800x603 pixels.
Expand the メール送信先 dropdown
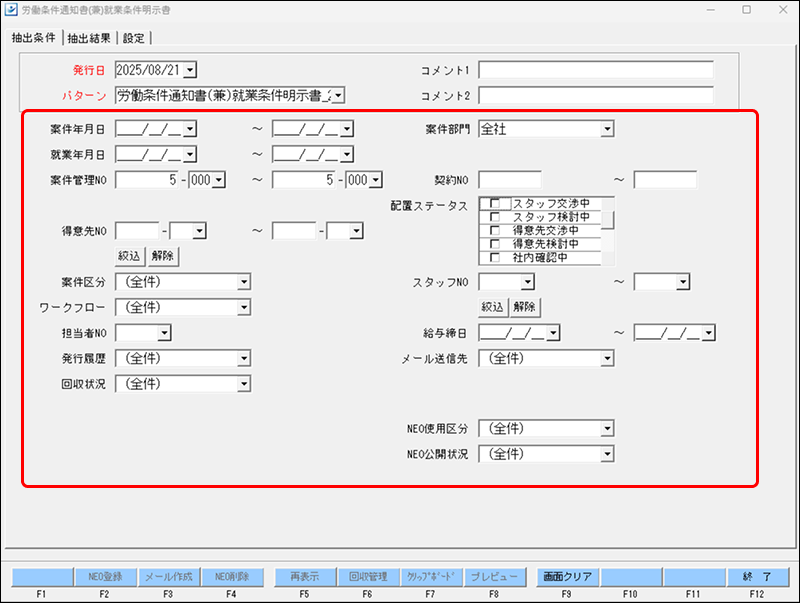pos(607,359)
